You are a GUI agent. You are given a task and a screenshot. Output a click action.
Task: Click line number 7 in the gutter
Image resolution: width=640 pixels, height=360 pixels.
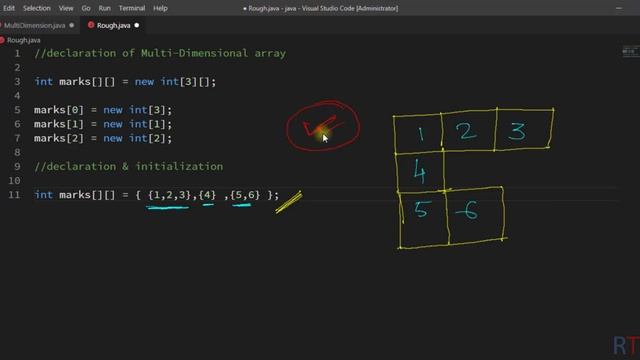tap(17, 138)
